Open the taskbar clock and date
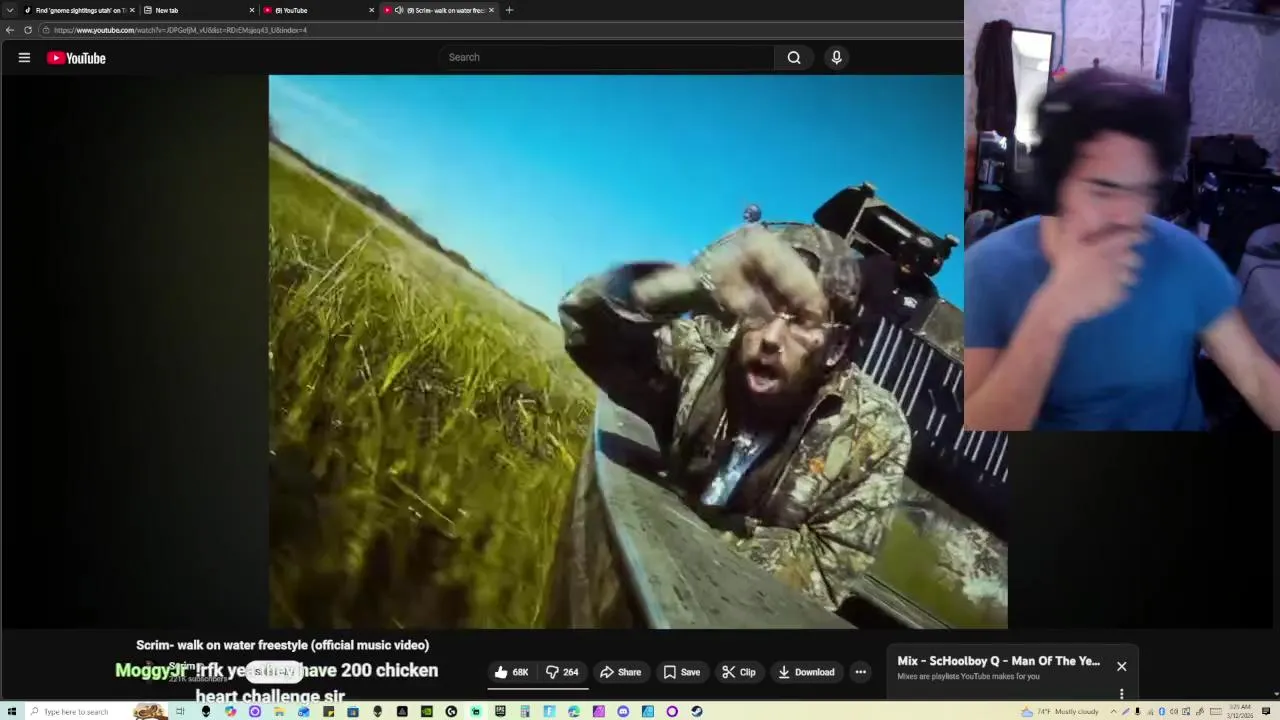Image resolution: width=1280 pixels, height=720 pixels. [x=1241, y=711]
